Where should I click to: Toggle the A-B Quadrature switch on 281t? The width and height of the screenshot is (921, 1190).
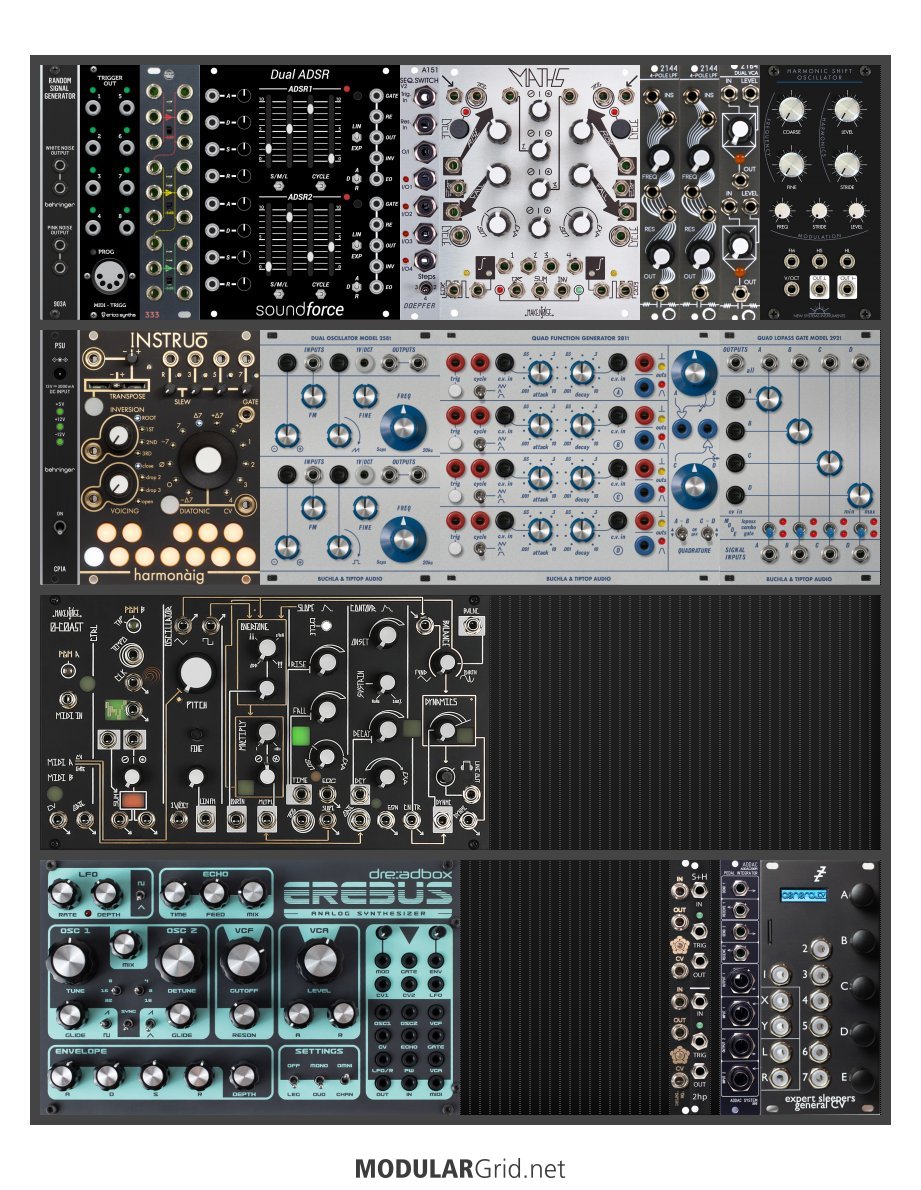coord(683,532)
